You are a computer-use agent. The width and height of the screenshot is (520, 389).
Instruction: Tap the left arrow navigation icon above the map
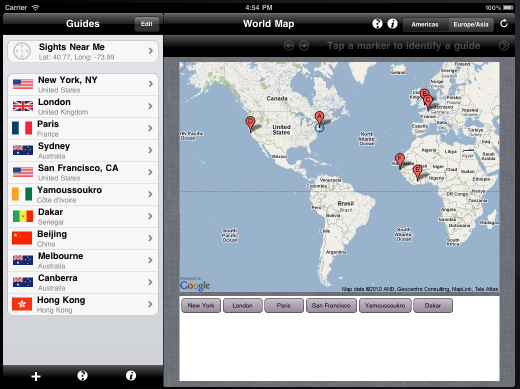pyautogui.click(x=289, y=45)
